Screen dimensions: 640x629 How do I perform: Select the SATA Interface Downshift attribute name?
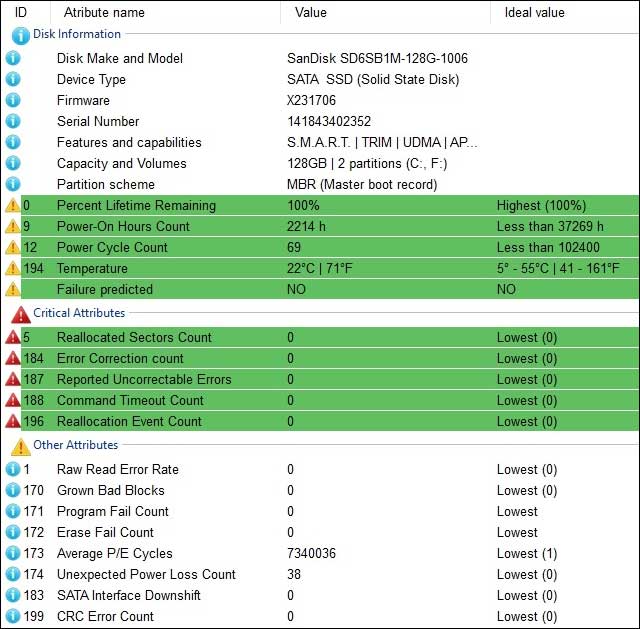(x=129, y=595)
